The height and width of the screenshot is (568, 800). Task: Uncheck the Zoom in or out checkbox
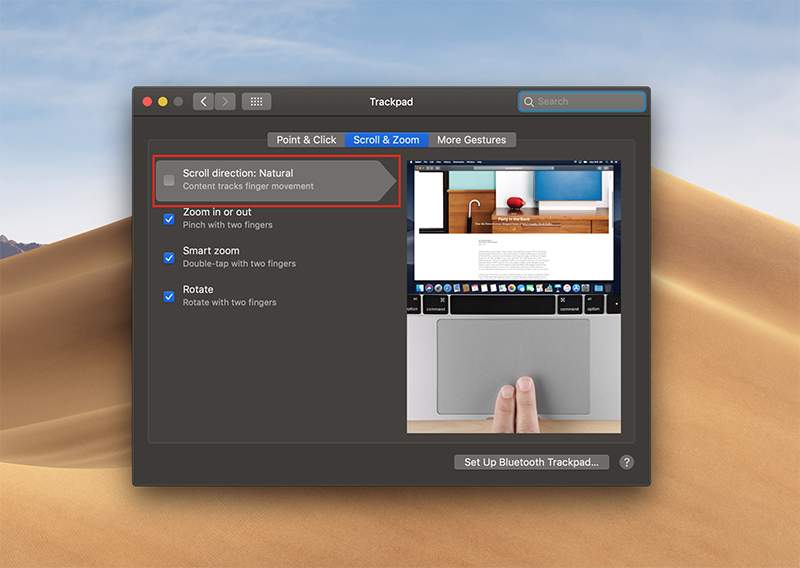169,219
